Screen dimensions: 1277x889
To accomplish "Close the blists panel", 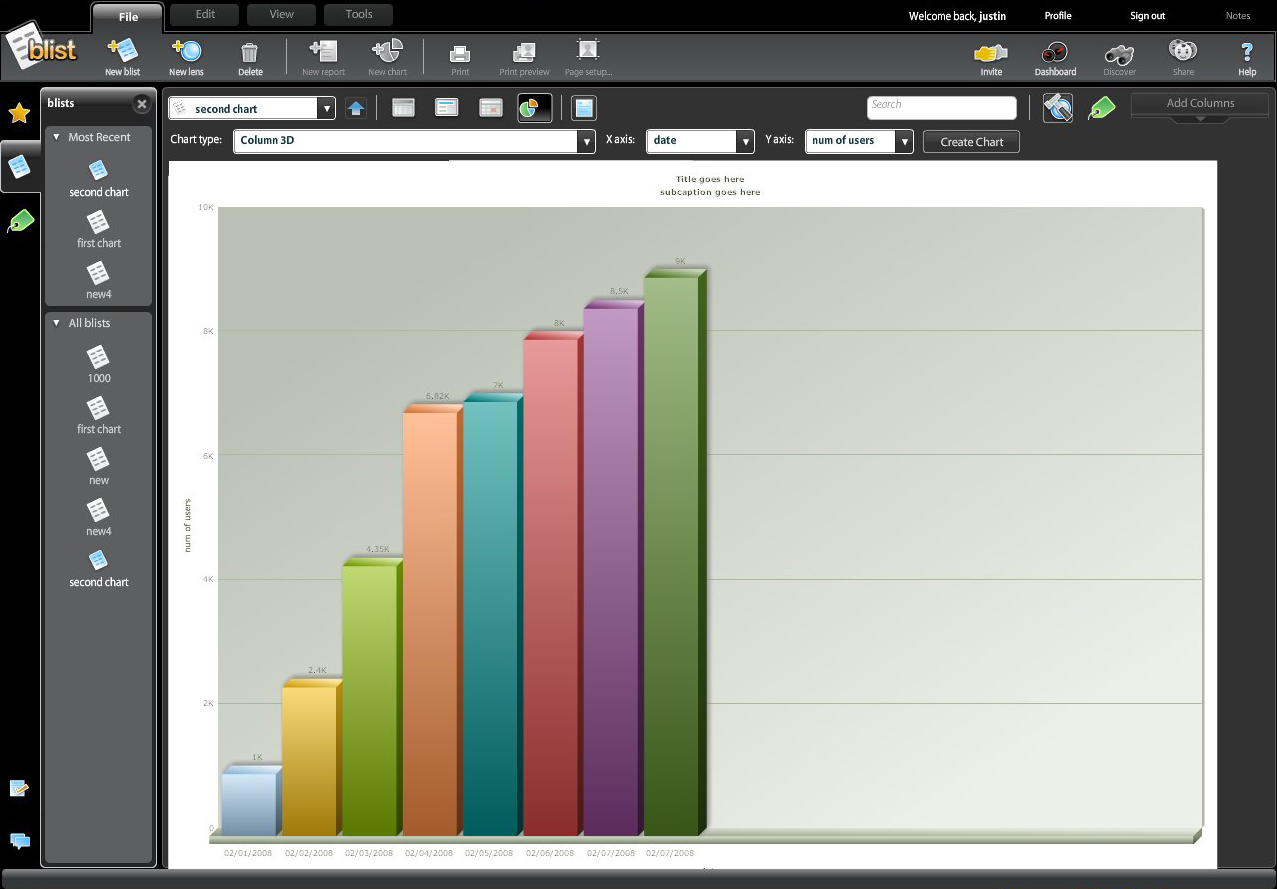I will click(142, 104).
